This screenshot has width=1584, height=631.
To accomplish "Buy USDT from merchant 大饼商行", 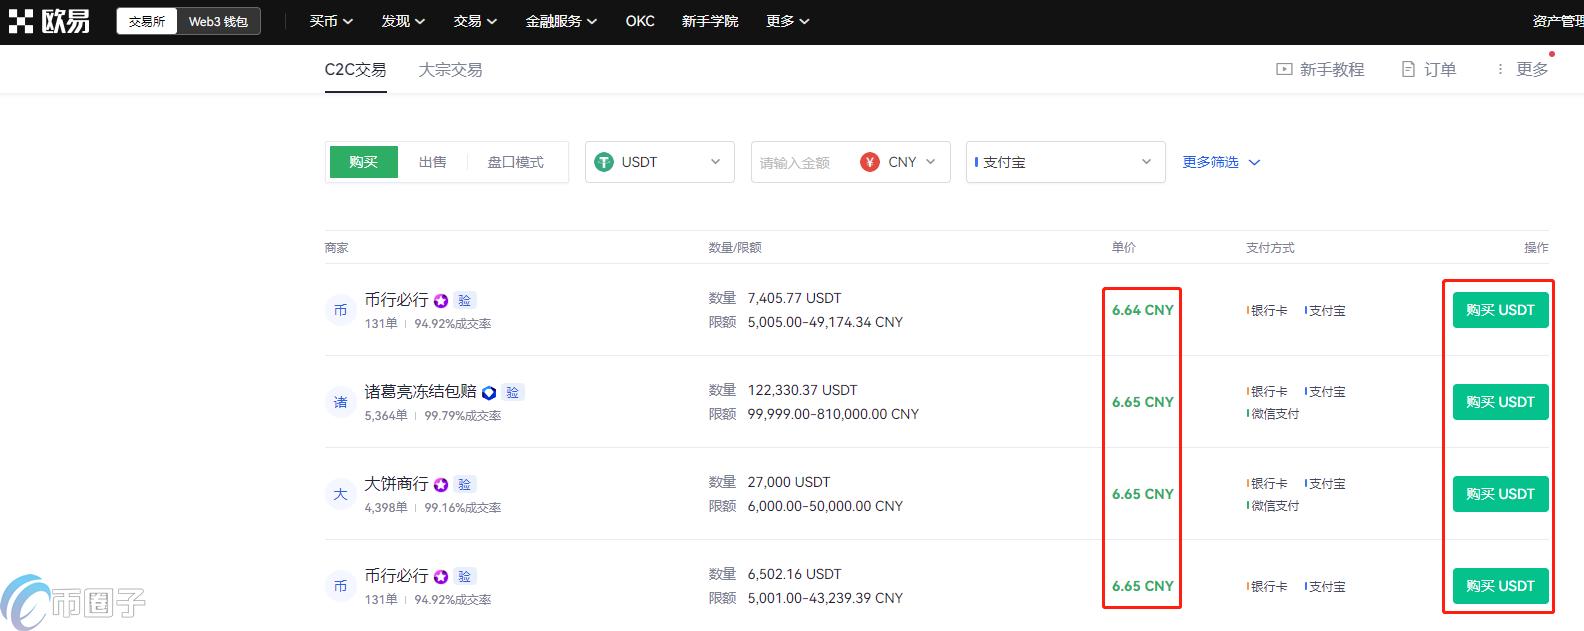I will [x=1499, y=494].
